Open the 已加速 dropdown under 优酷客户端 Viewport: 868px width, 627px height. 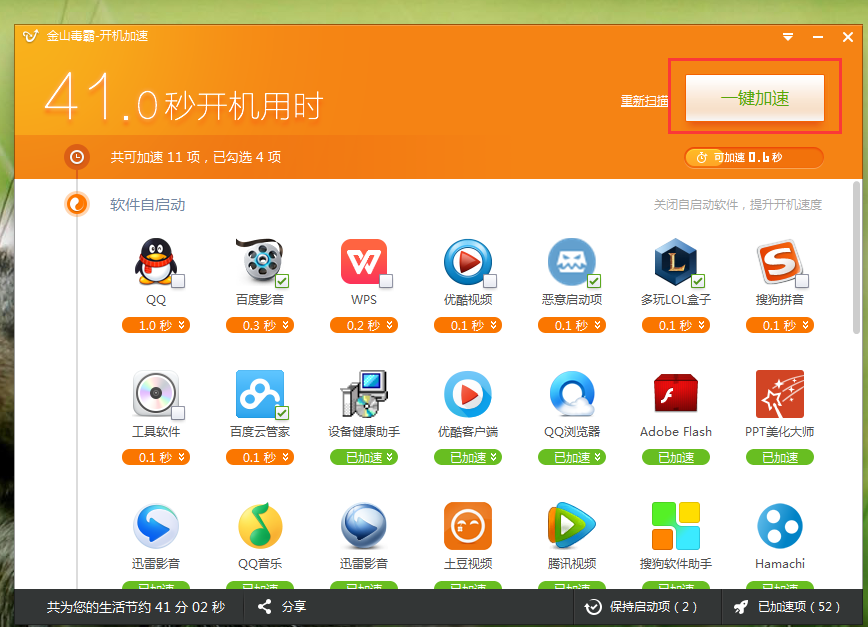click(x=494, y=457)
